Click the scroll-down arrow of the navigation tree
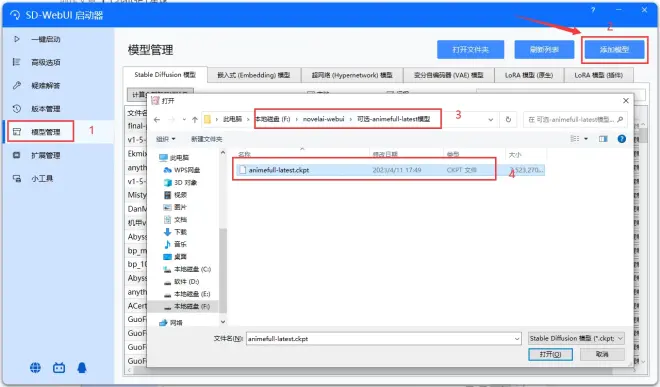This screenshot has height=387, width=660. (223, 322)
